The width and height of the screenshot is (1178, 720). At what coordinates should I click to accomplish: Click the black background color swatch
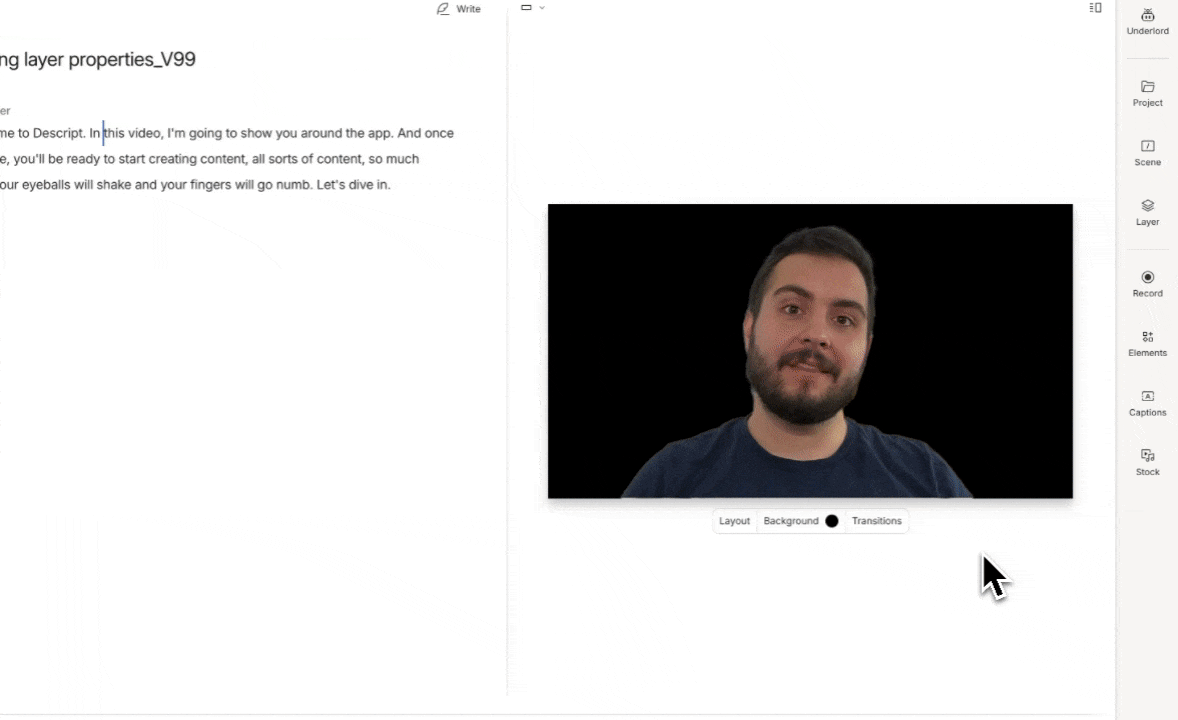[831, 521]
